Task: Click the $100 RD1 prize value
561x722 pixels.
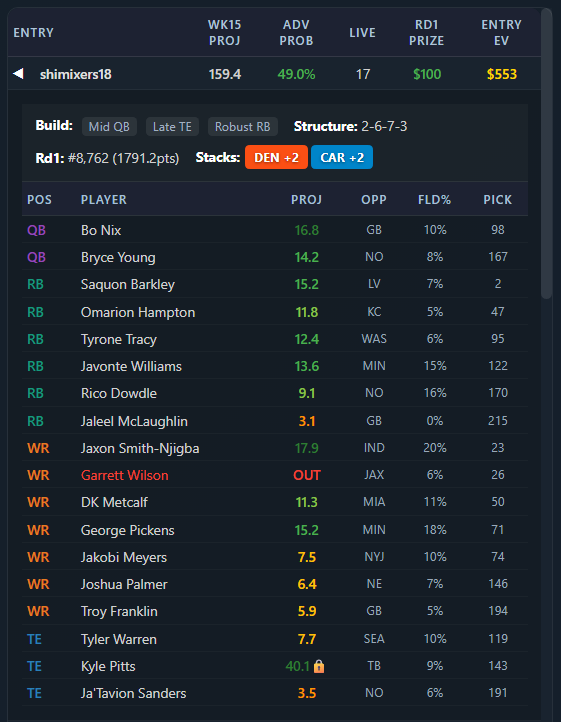Action: [x=427, y=74]
